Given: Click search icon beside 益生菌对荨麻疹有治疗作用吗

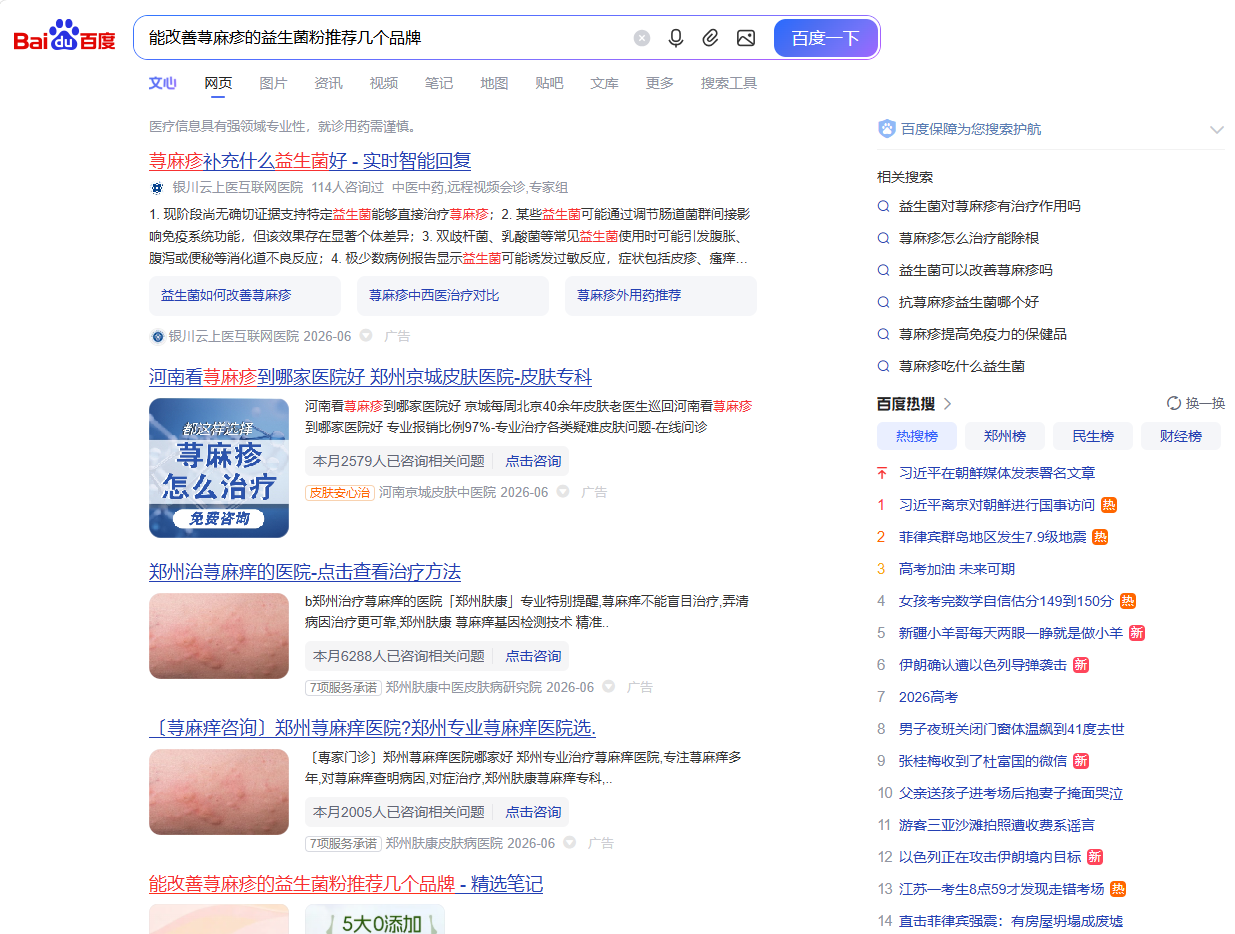Looking at the screenshot, I should pos(883,206).
